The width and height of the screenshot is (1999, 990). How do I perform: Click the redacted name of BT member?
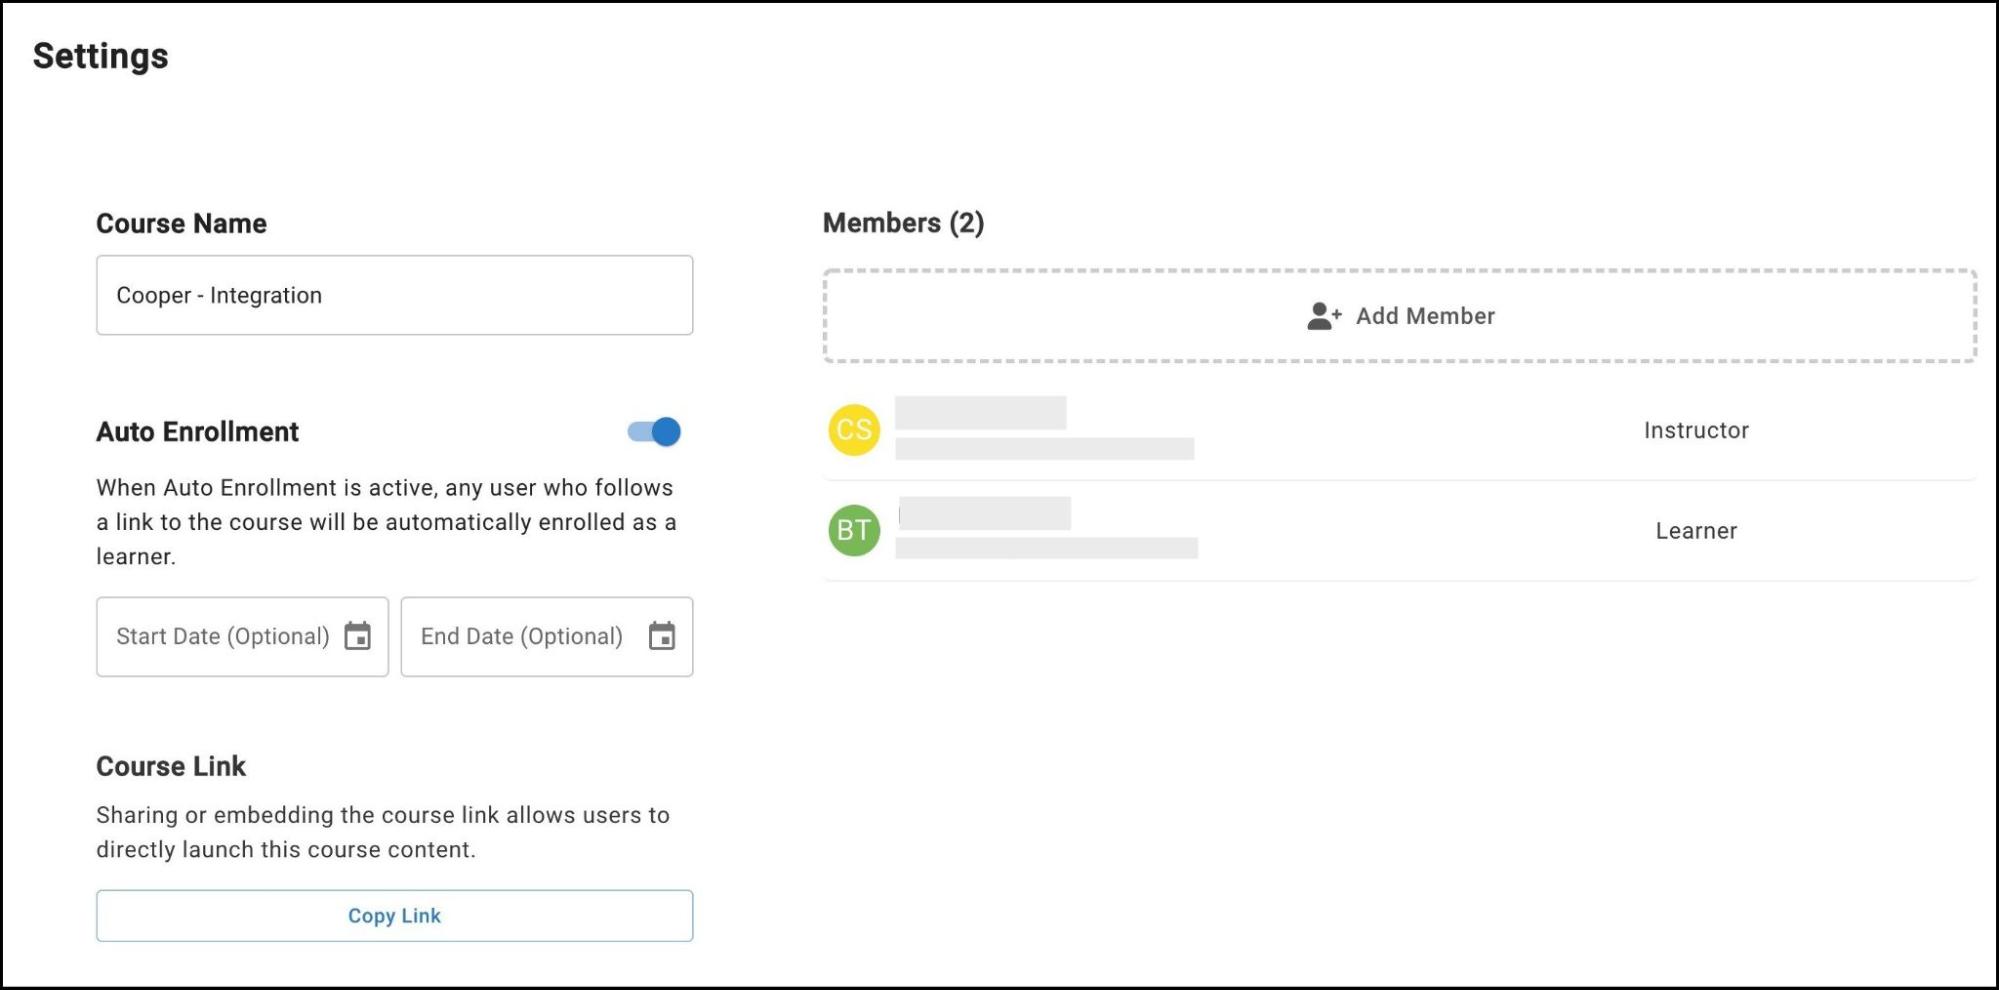coord(984,513)
